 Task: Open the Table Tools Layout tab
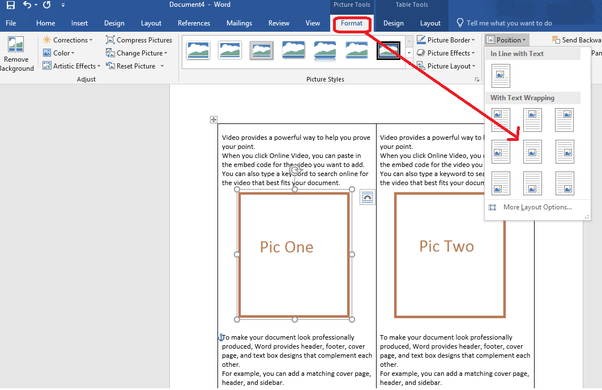pyautogui.click(x=430, y=23)
